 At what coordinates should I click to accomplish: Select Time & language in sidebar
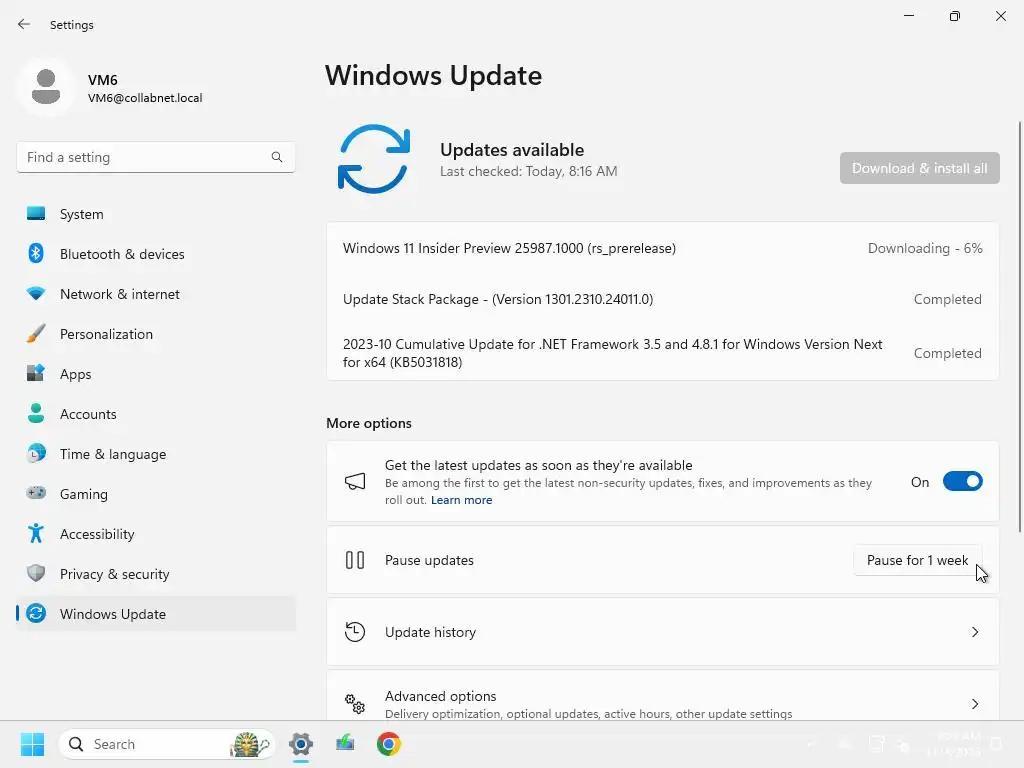(x=156, y=454)
